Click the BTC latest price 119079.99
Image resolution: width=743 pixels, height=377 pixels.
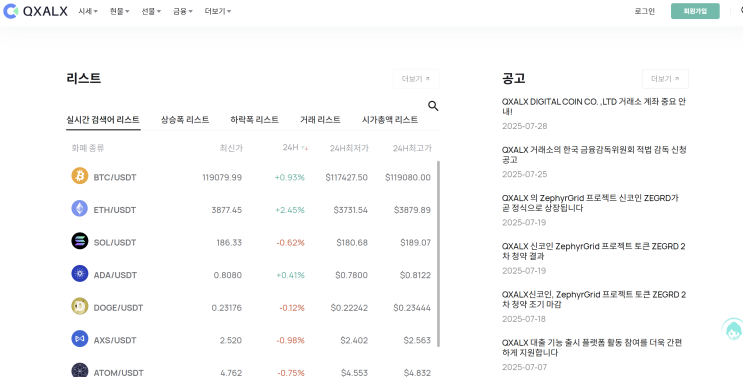[222, 177]
